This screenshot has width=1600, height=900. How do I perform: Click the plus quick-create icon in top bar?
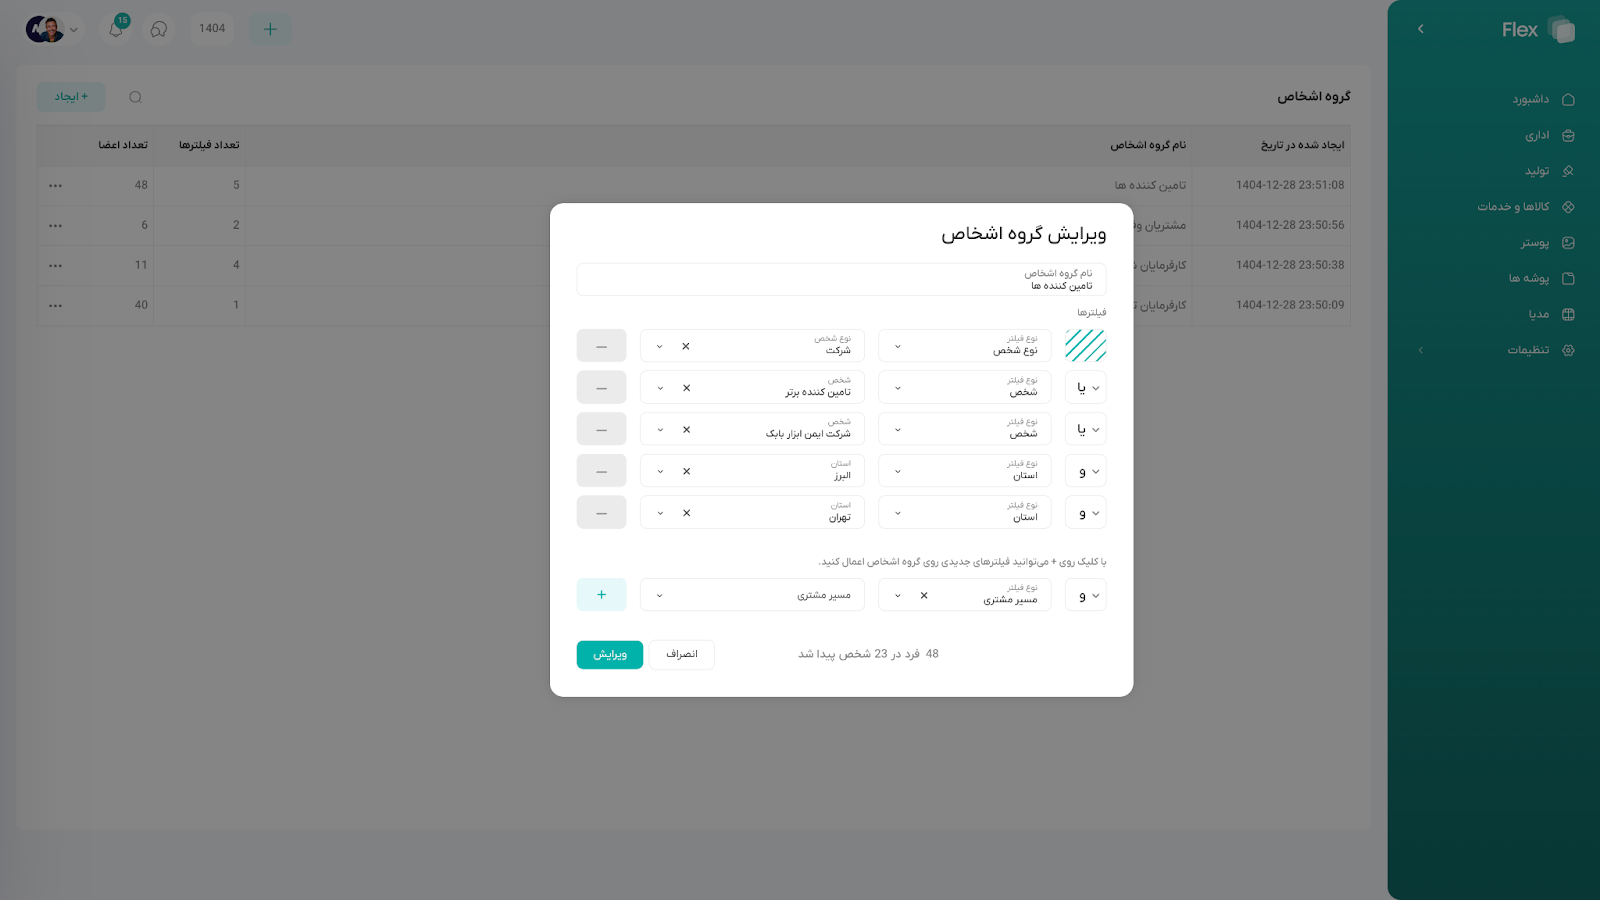270,29
